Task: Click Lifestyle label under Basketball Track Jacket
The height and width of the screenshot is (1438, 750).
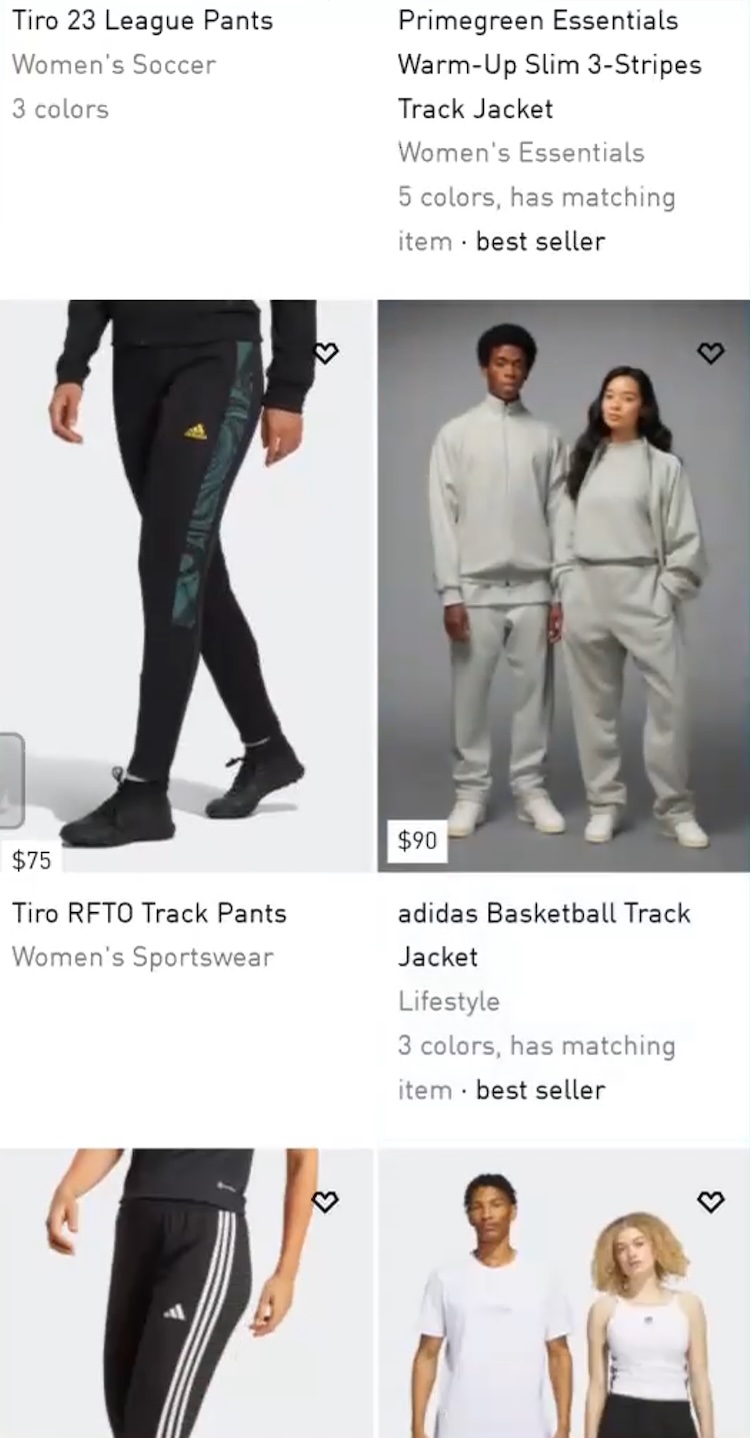Action: point(448,1001)
